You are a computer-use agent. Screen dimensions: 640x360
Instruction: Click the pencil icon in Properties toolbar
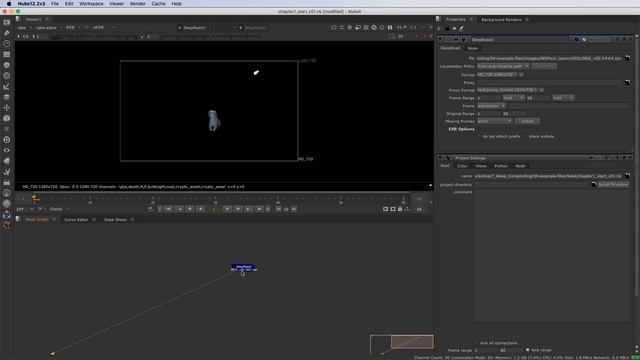(462, 29)
